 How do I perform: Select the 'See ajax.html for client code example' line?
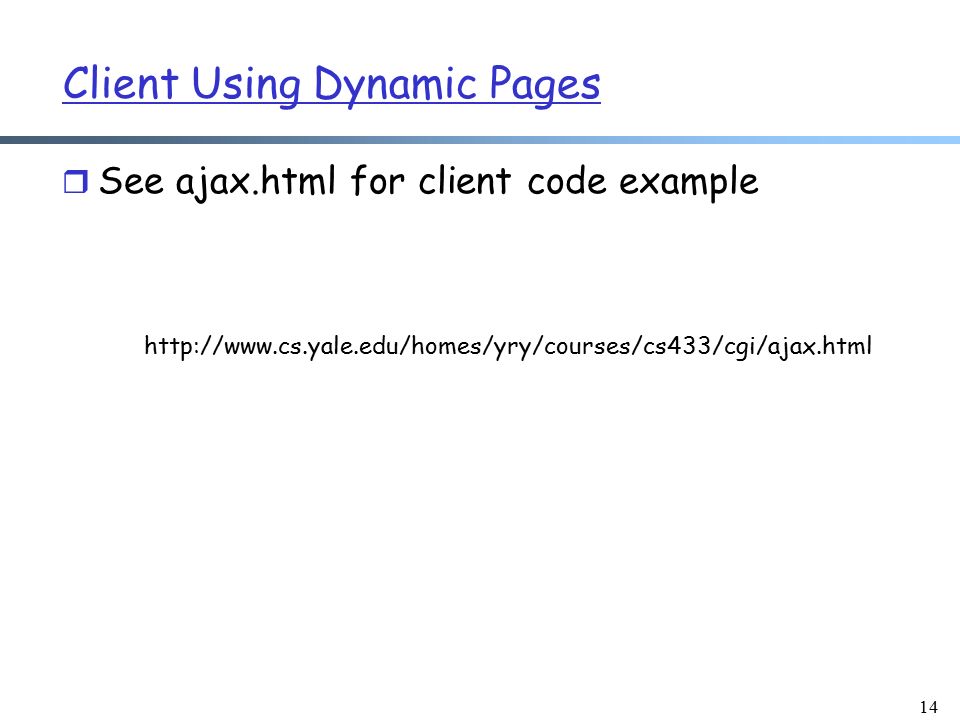429,182
